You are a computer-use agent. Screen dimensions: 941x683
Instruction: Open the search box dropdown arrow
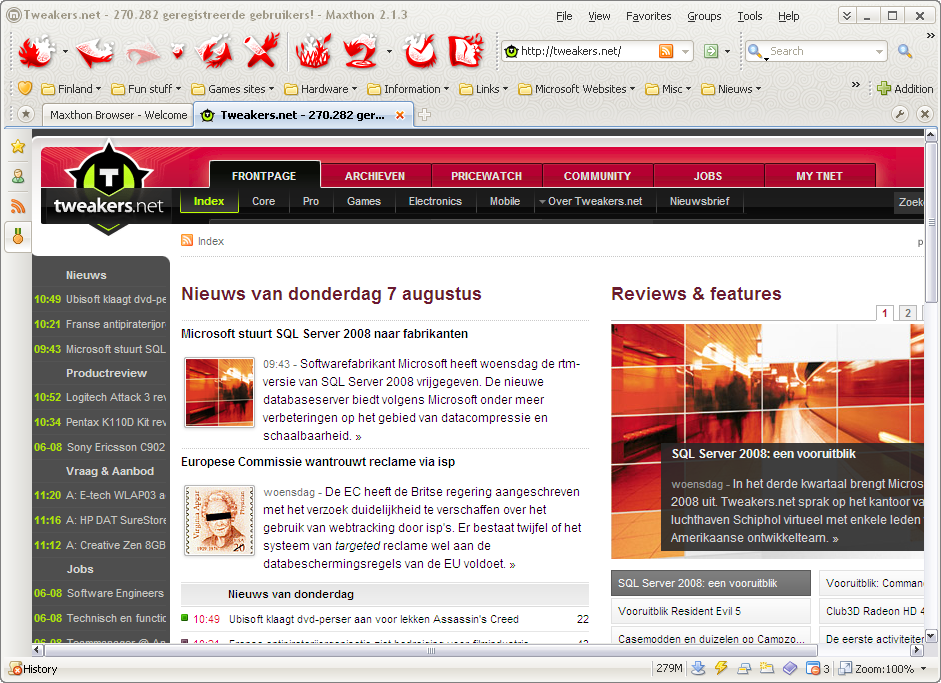879,52
